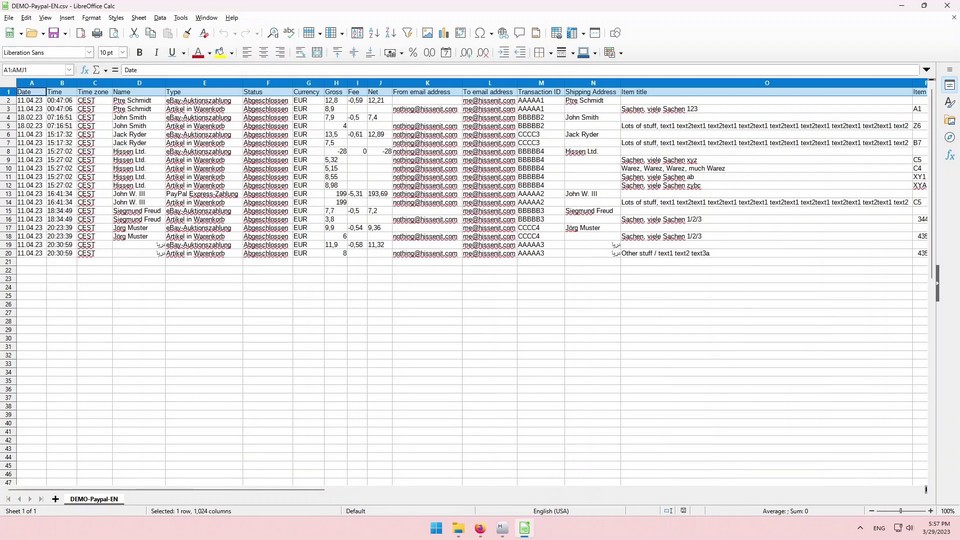960x540 pixels.
Task: Toggle AutoFilter funnel icon
Action: (x=407, y=33)
